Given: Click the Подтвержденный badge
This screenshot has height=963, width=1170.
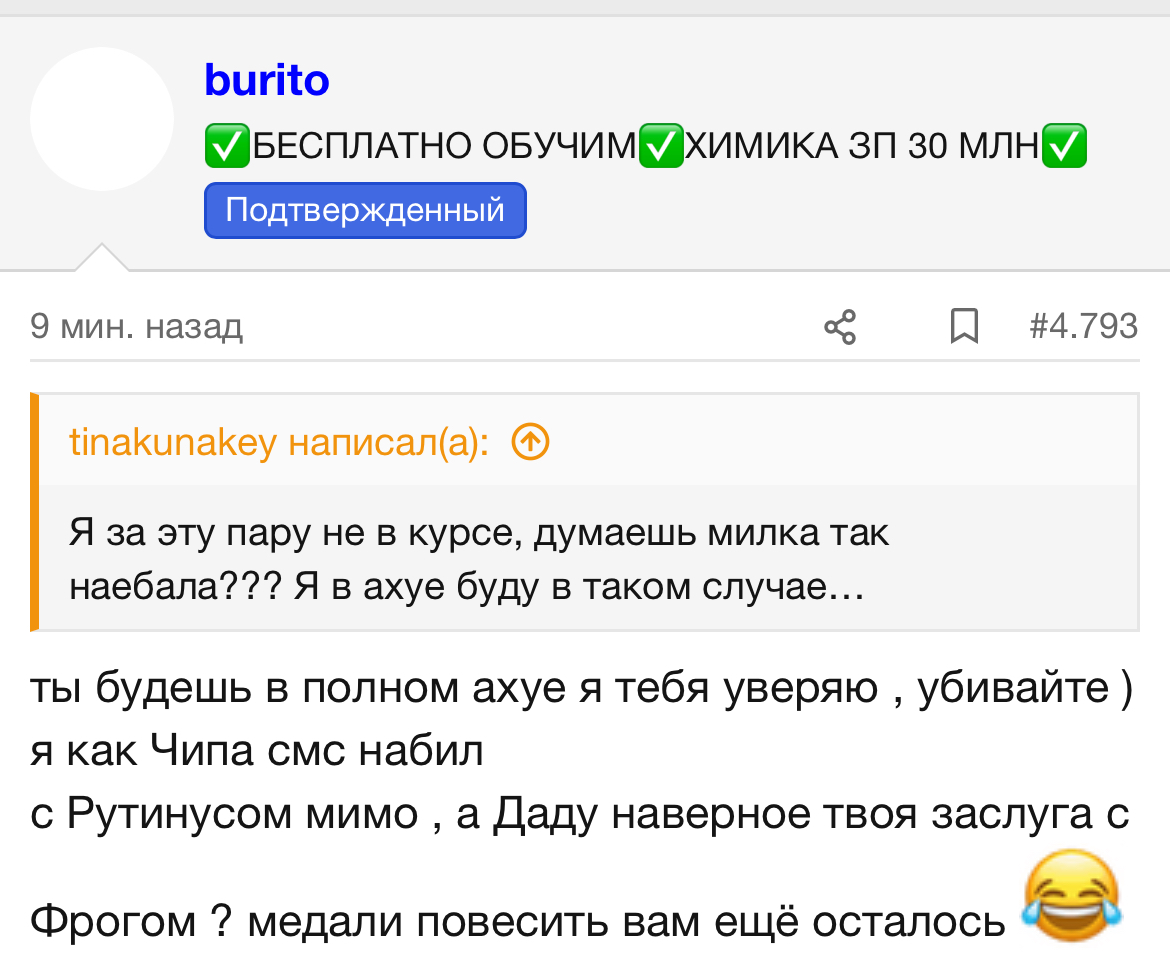Looking at the screenshot, I should pyautogui.click(x=365, y=210).
